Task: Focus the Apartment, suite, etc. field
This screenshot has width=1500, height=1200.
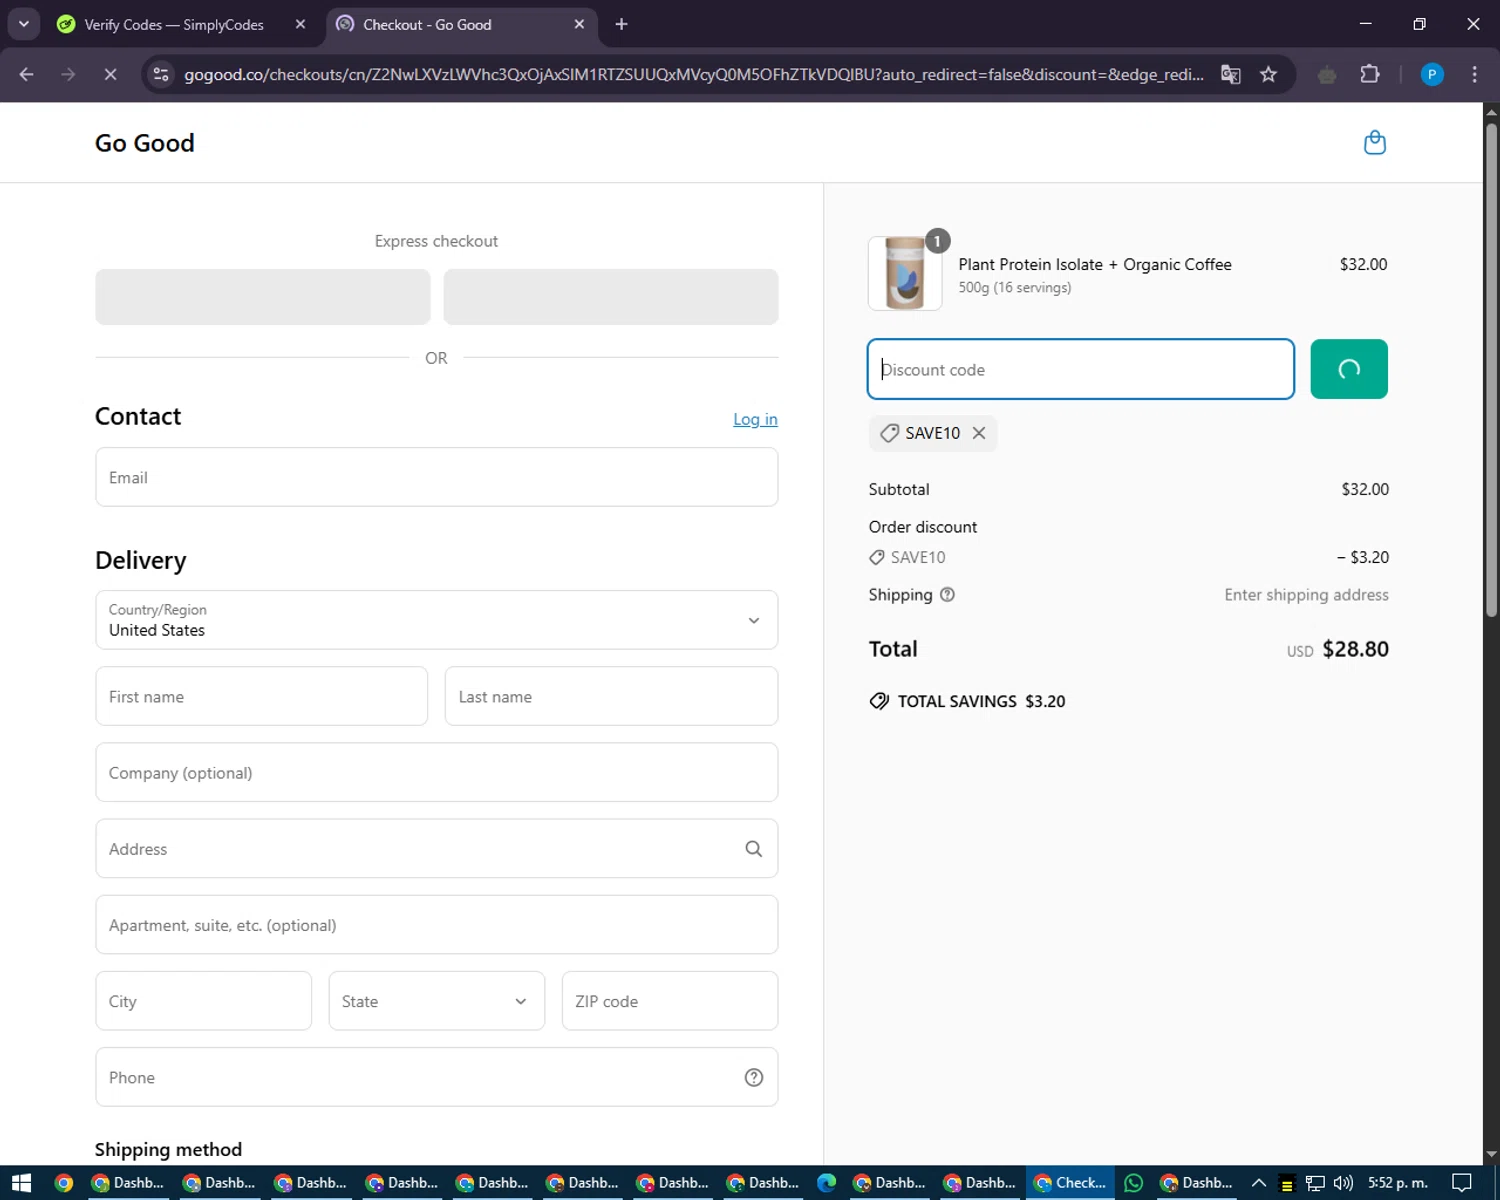Action: pos(437,925)
